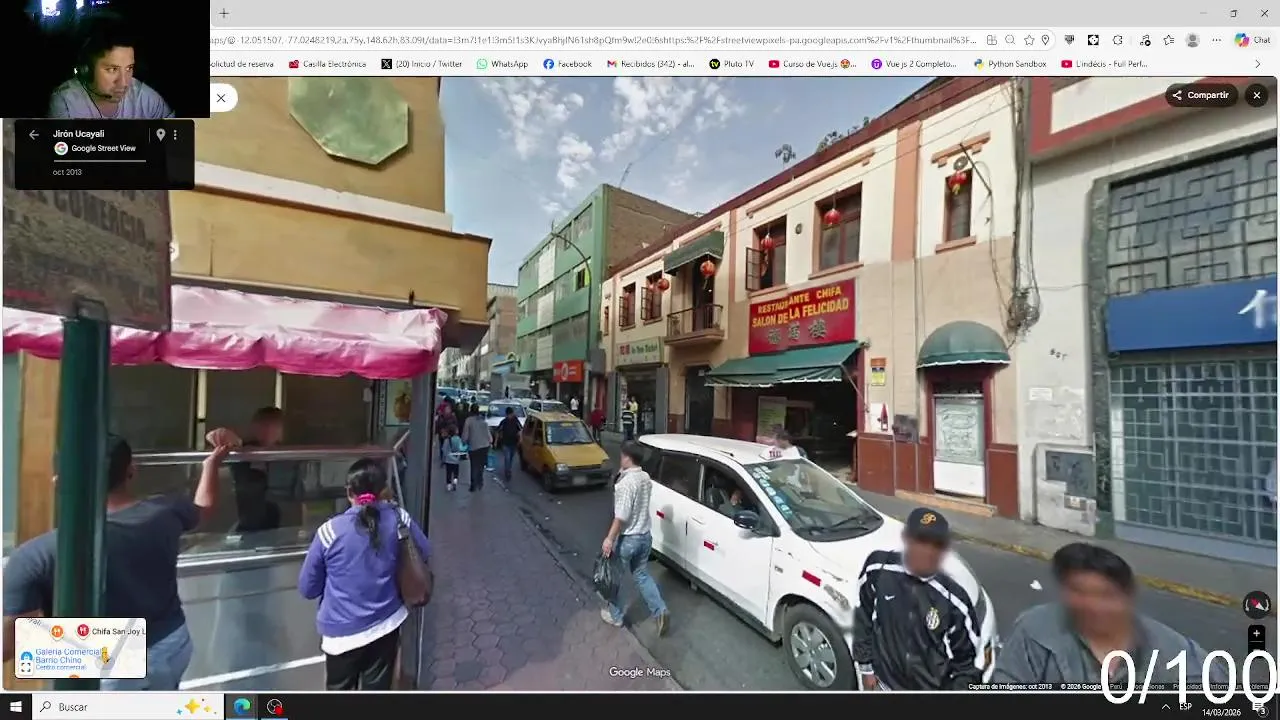Image resolution: width=1280 pixels, height=720 pixels.
Task: Expand the minimap with the fullscreen icon
Action: 26,666
